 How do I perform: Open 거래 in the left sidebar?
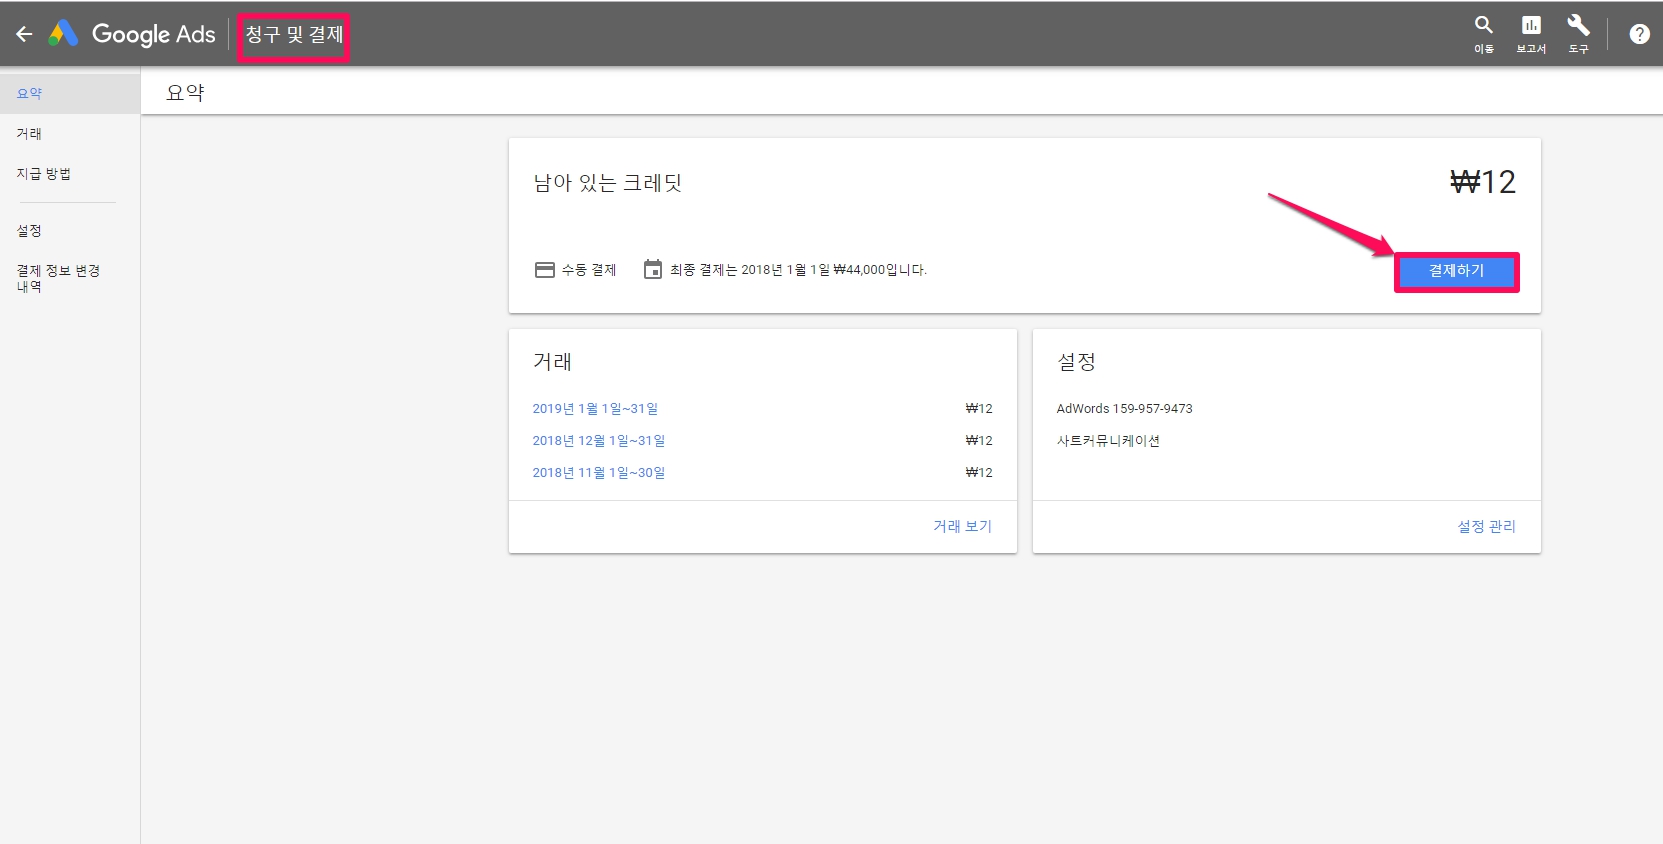click(29, 134)
